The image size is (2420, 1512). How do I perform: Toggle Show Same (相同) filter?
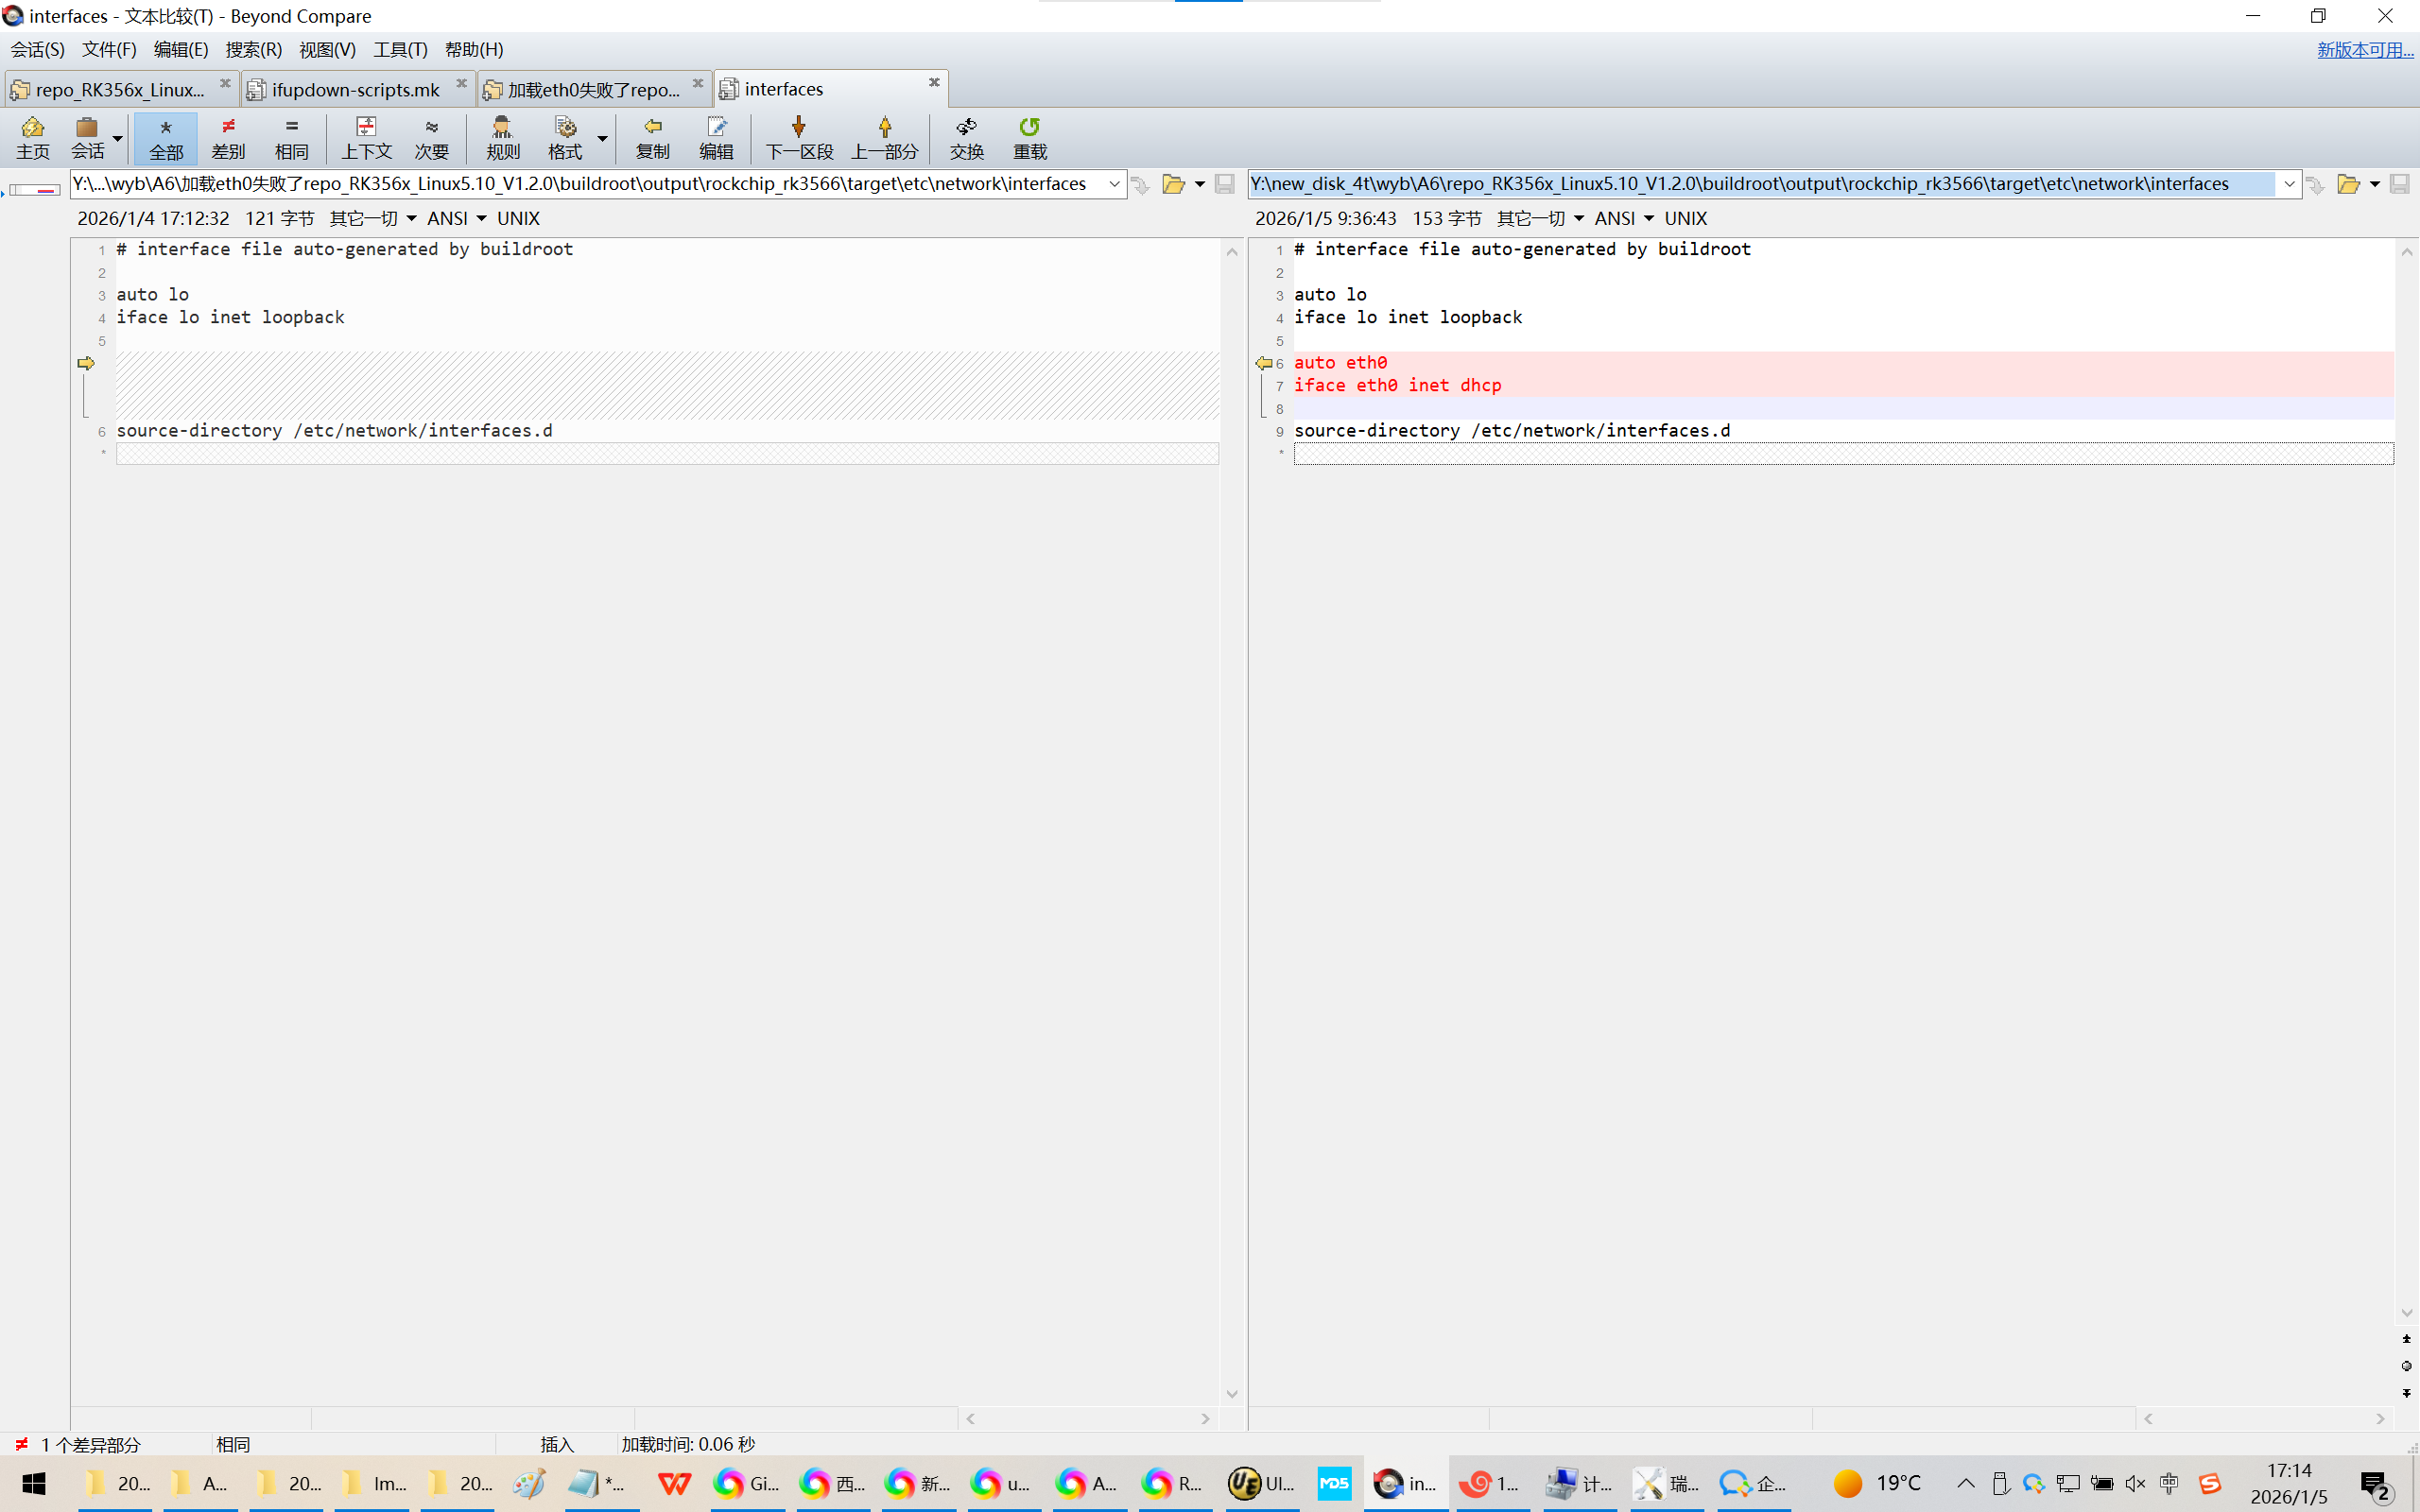291,137
